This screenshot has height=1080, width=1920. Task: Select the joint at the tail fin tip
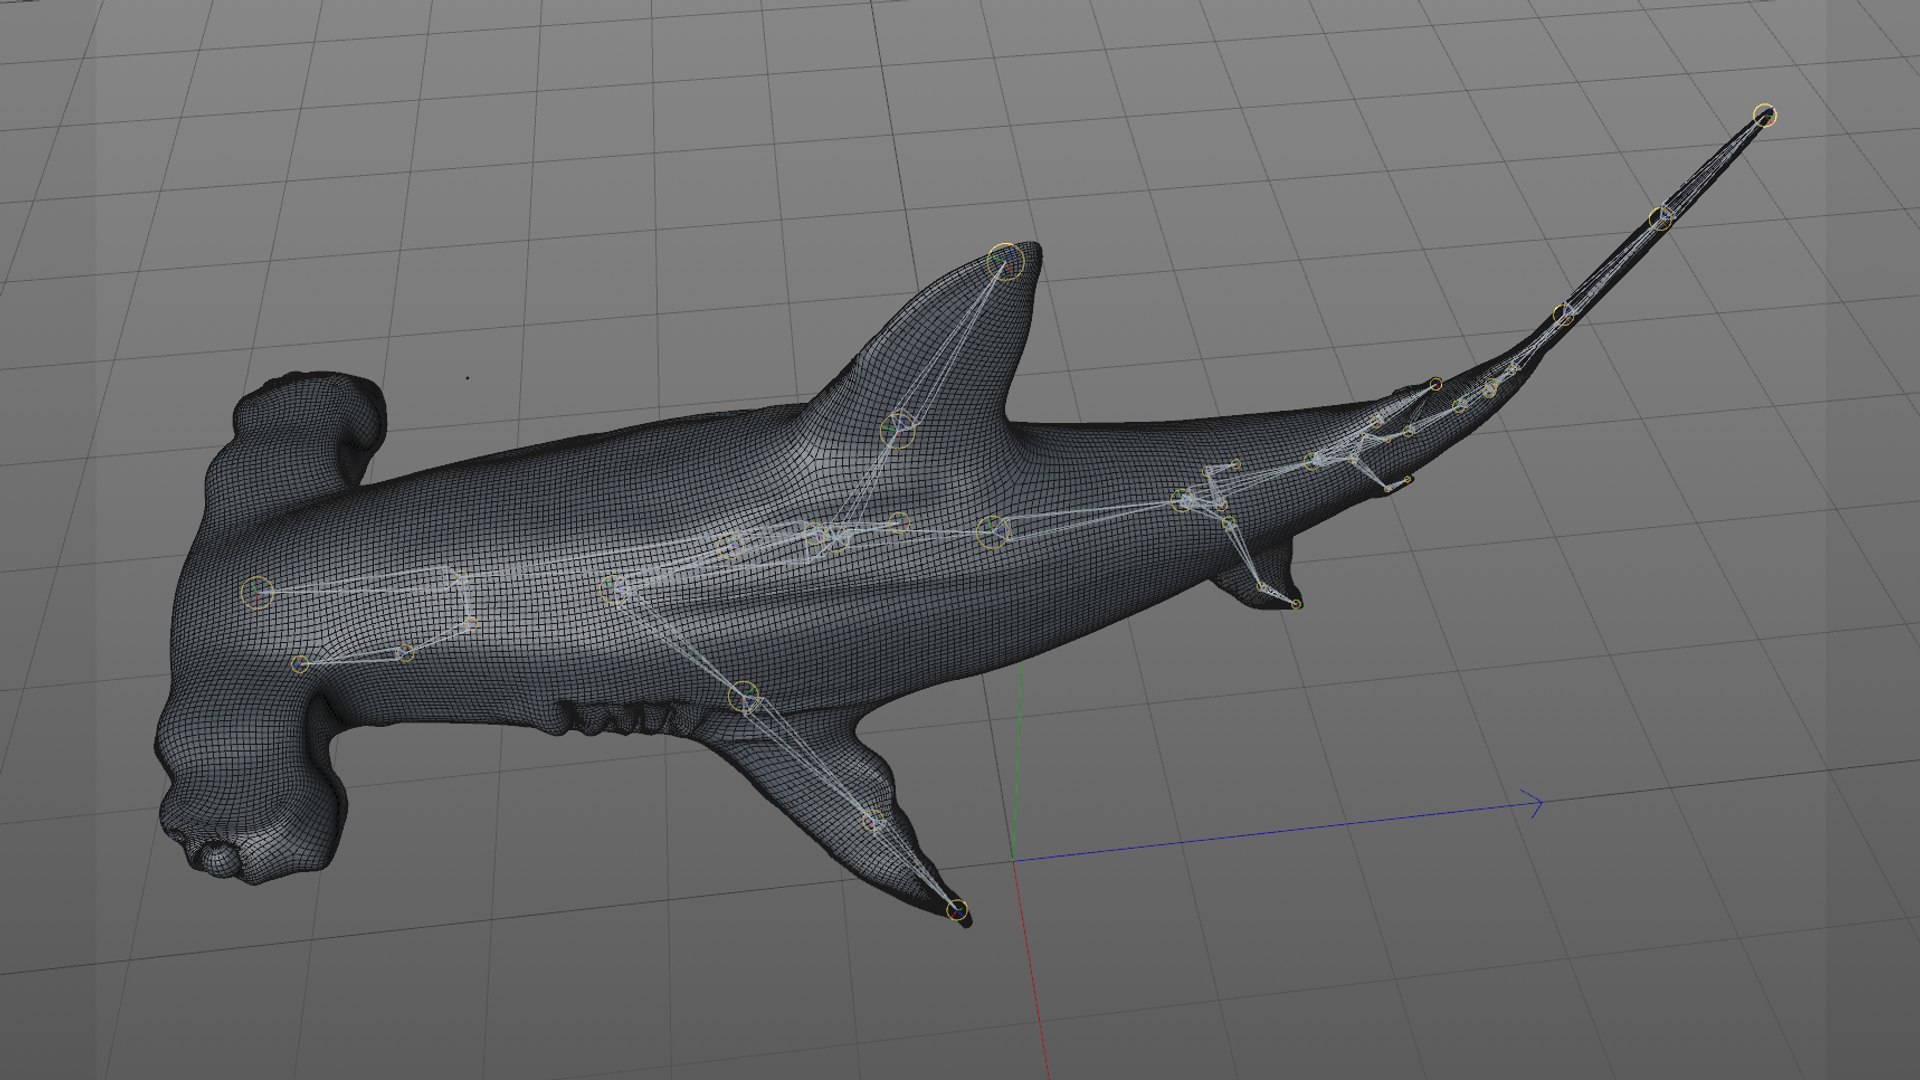pos(1766,115)
